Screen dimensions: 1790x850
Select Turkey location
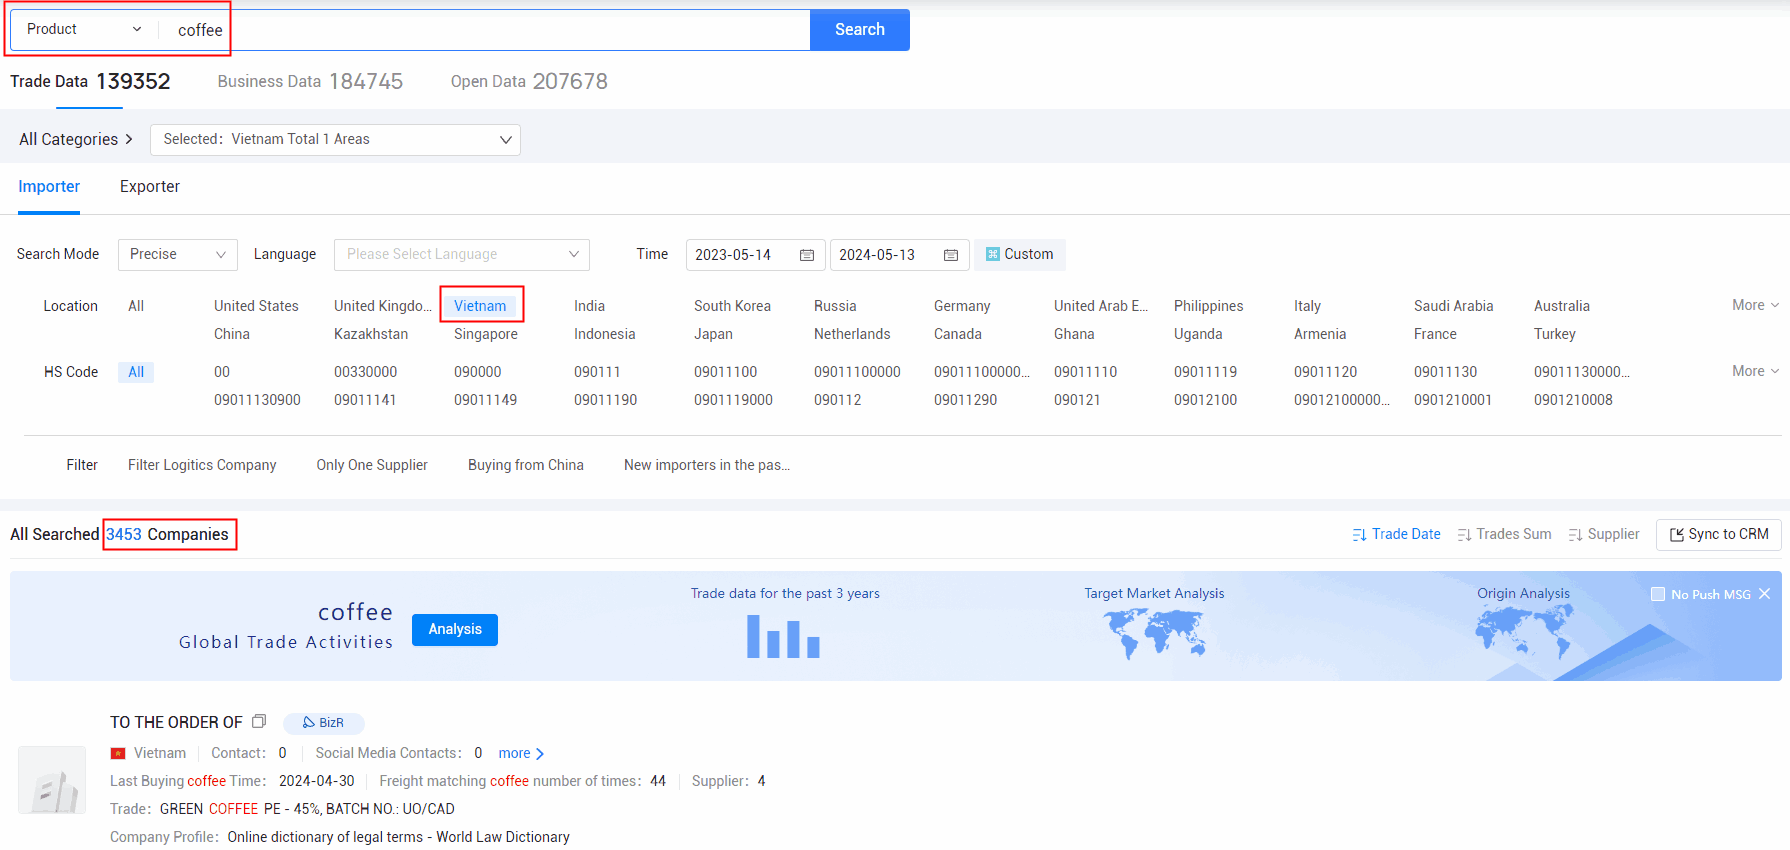pos(1555,334)
